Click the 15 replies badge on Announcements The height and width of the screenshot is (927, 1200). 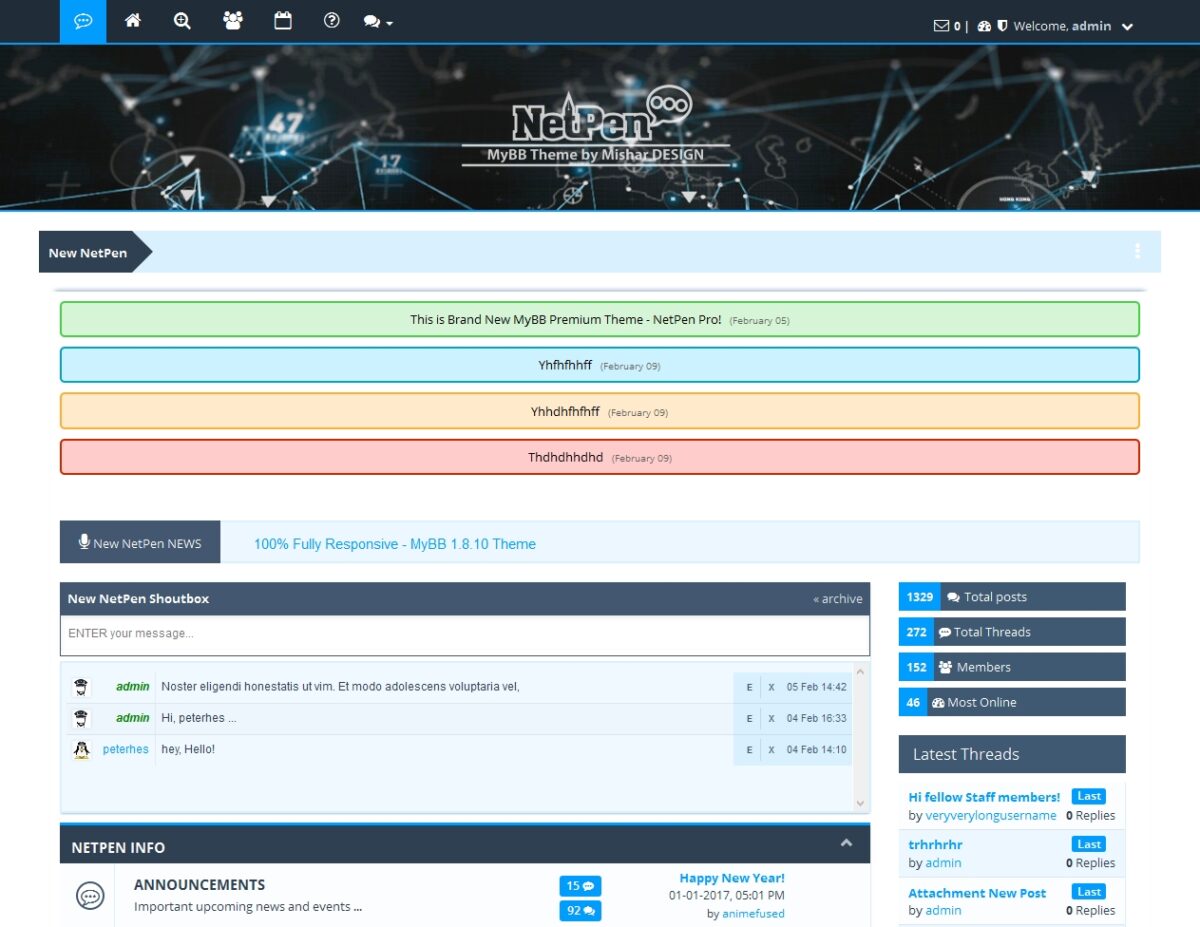click(579, 886)
